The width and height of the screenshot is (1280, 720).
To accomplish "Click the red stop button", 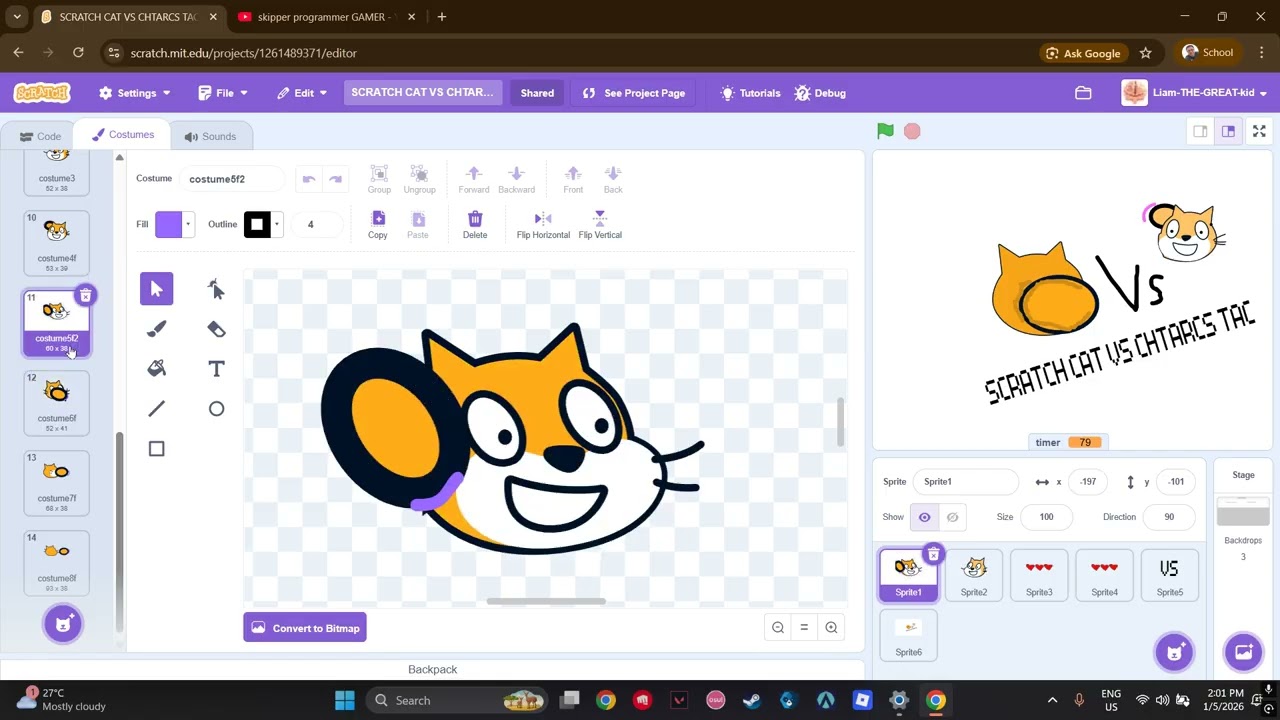I will (912, 131).
